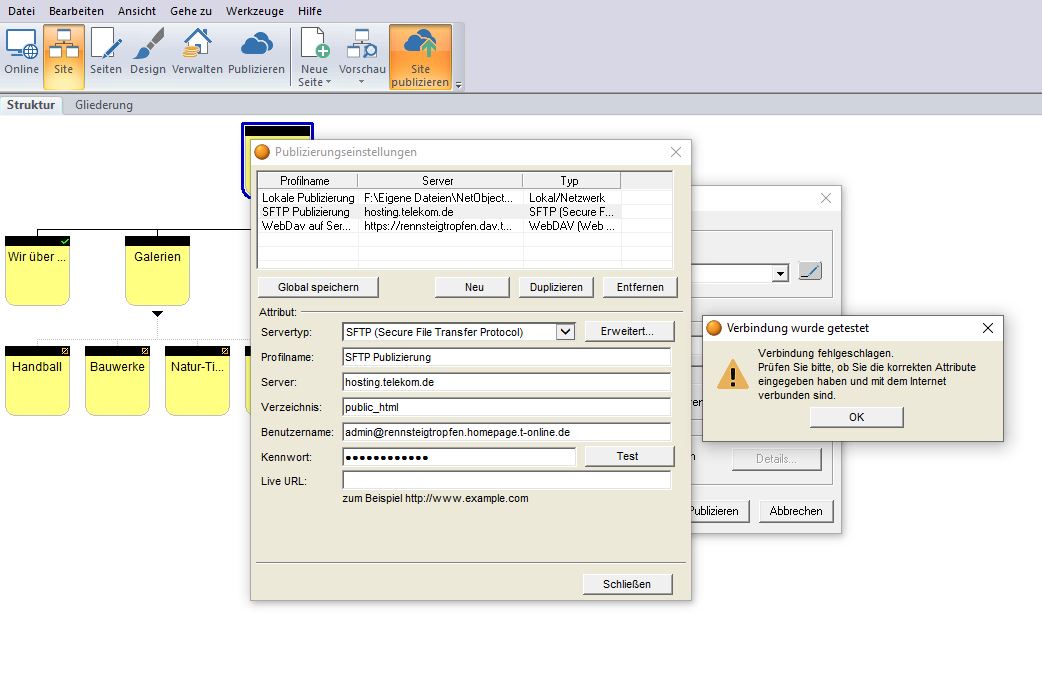Open the Servertyp dropdown
Viewport: 1042px width, 686px height.
tap(565, 332)
